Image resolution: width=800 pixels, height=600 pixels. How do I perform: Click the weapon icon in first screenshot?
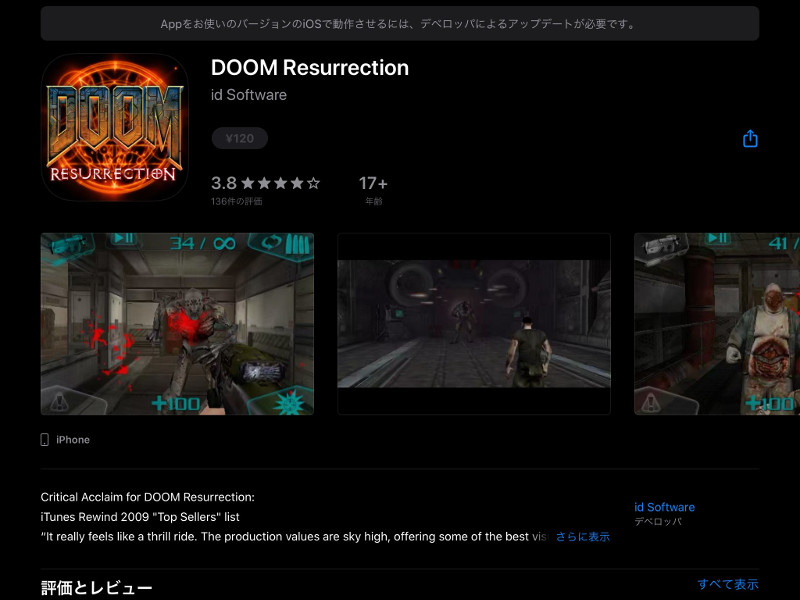click(x=62, y=244)
